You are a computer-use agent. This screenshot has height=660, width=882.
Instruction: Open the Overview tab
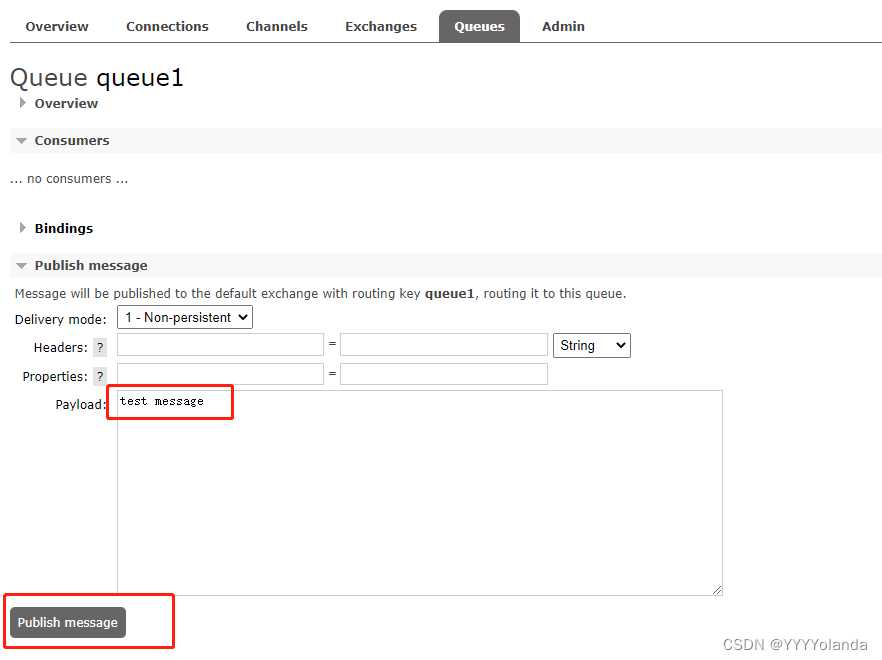click(x=57, y=26)
